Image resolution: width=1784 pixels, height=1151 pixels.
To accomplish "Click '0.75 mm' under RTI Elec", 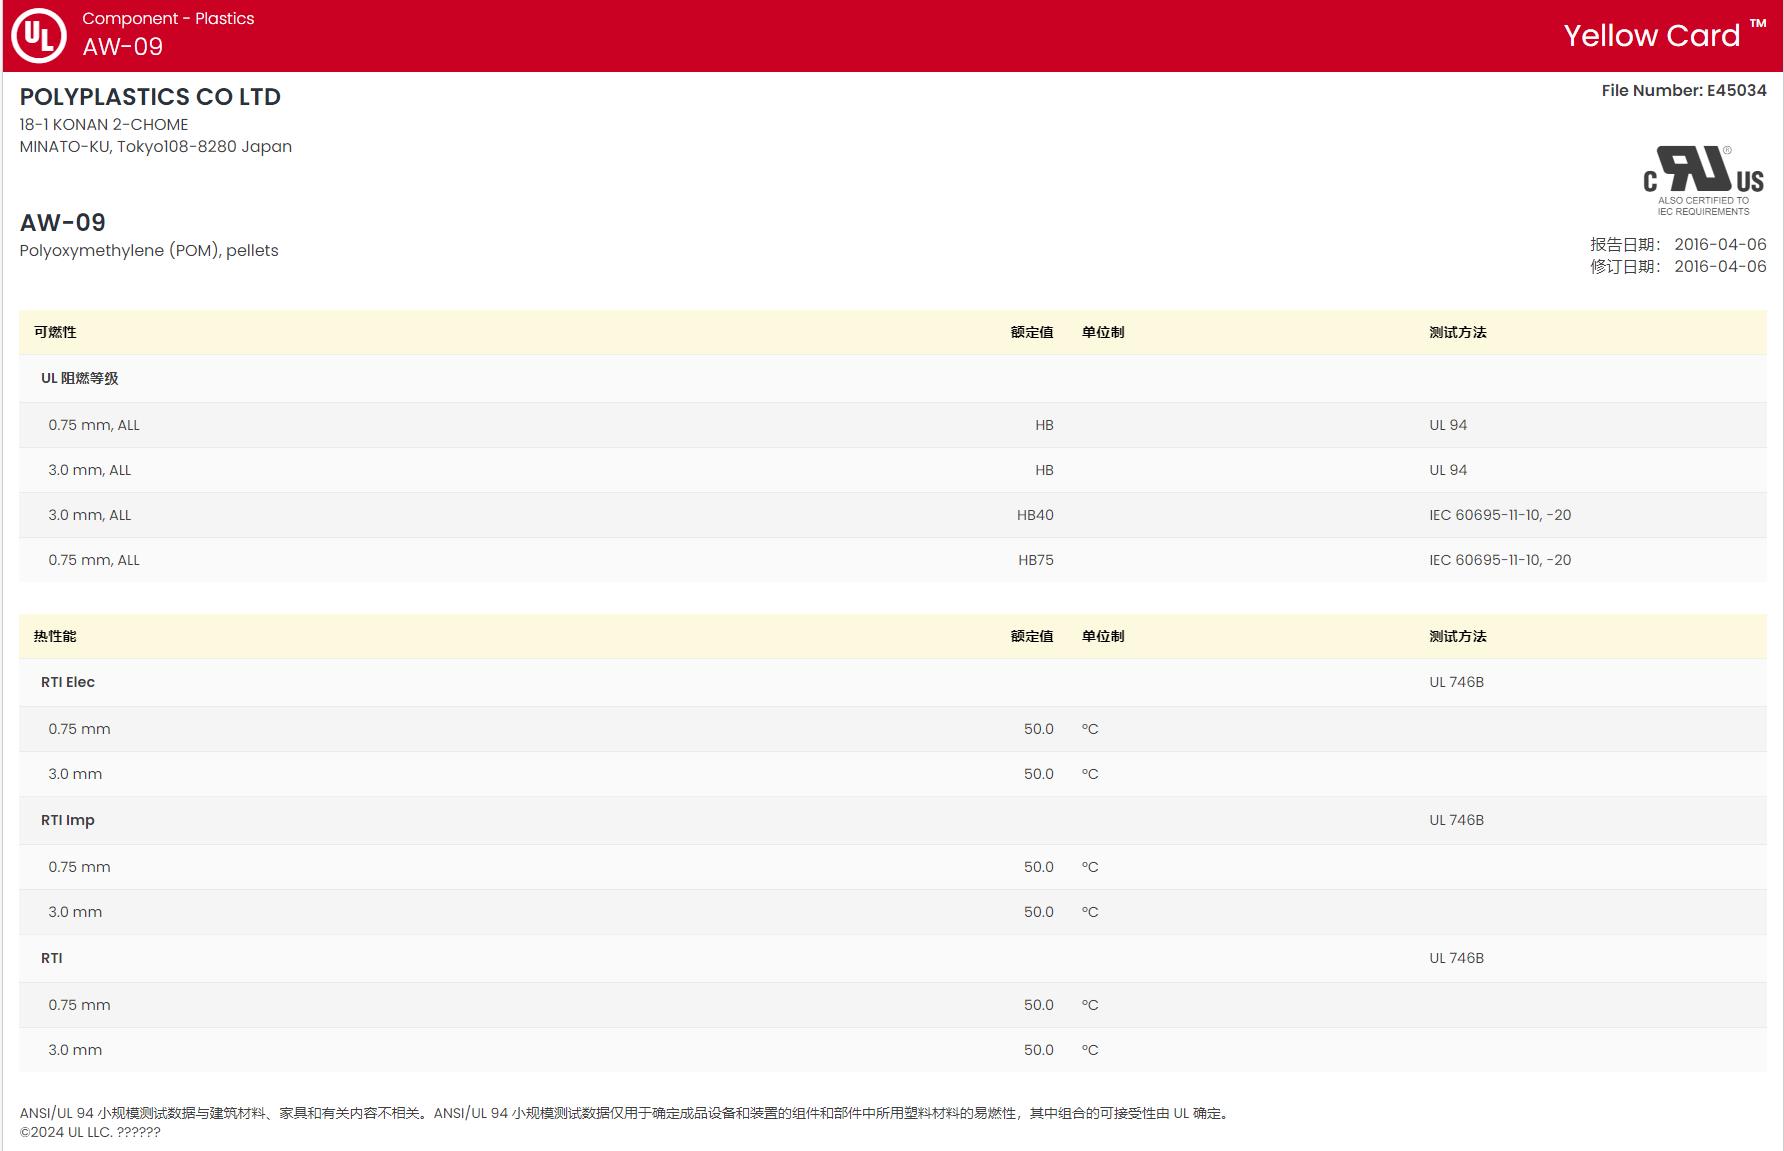I will [x=79, y=729].
